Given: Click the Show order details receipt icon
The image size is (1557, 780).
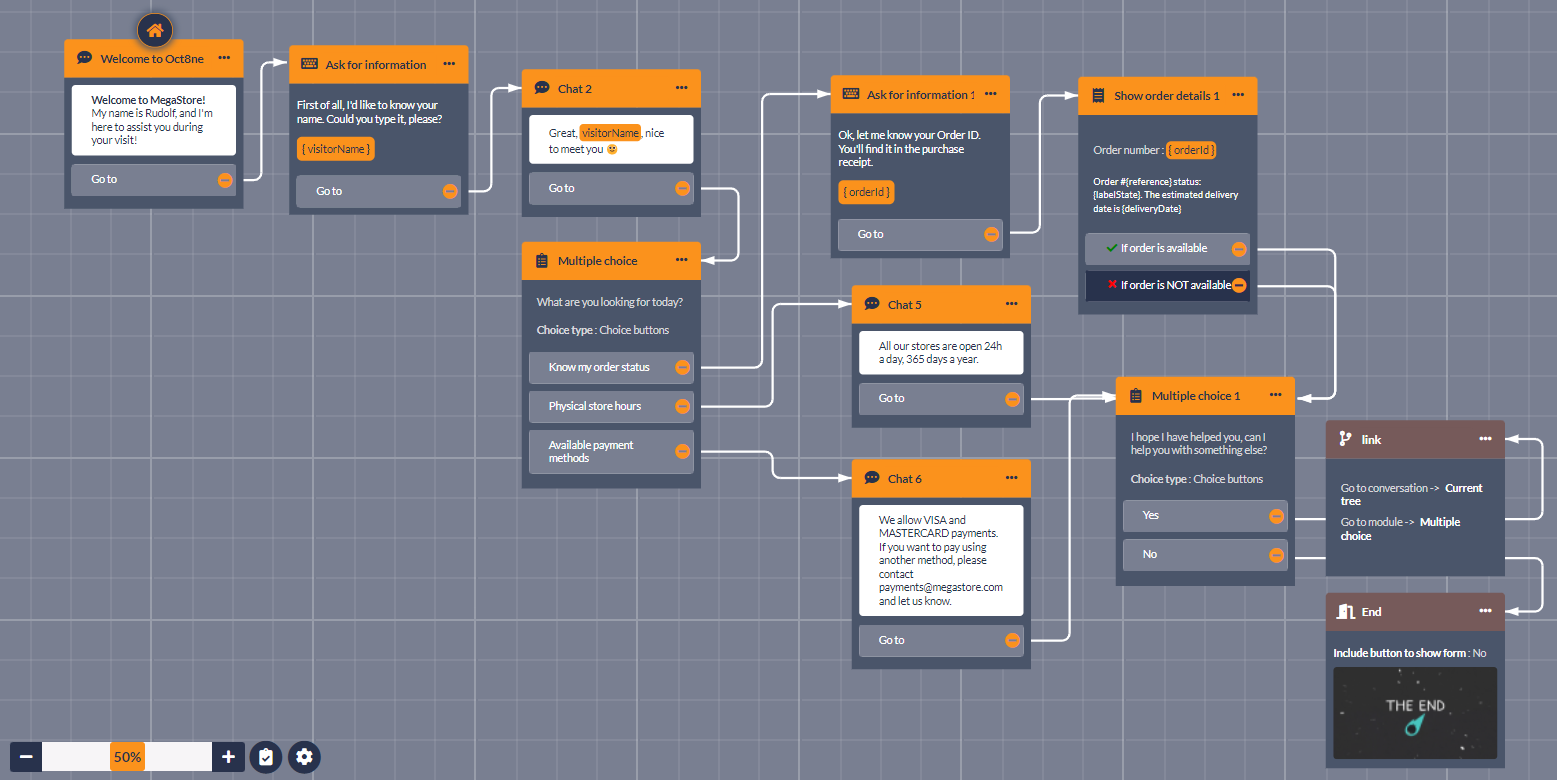Looking at the screenshot, I should point(1096,96).
